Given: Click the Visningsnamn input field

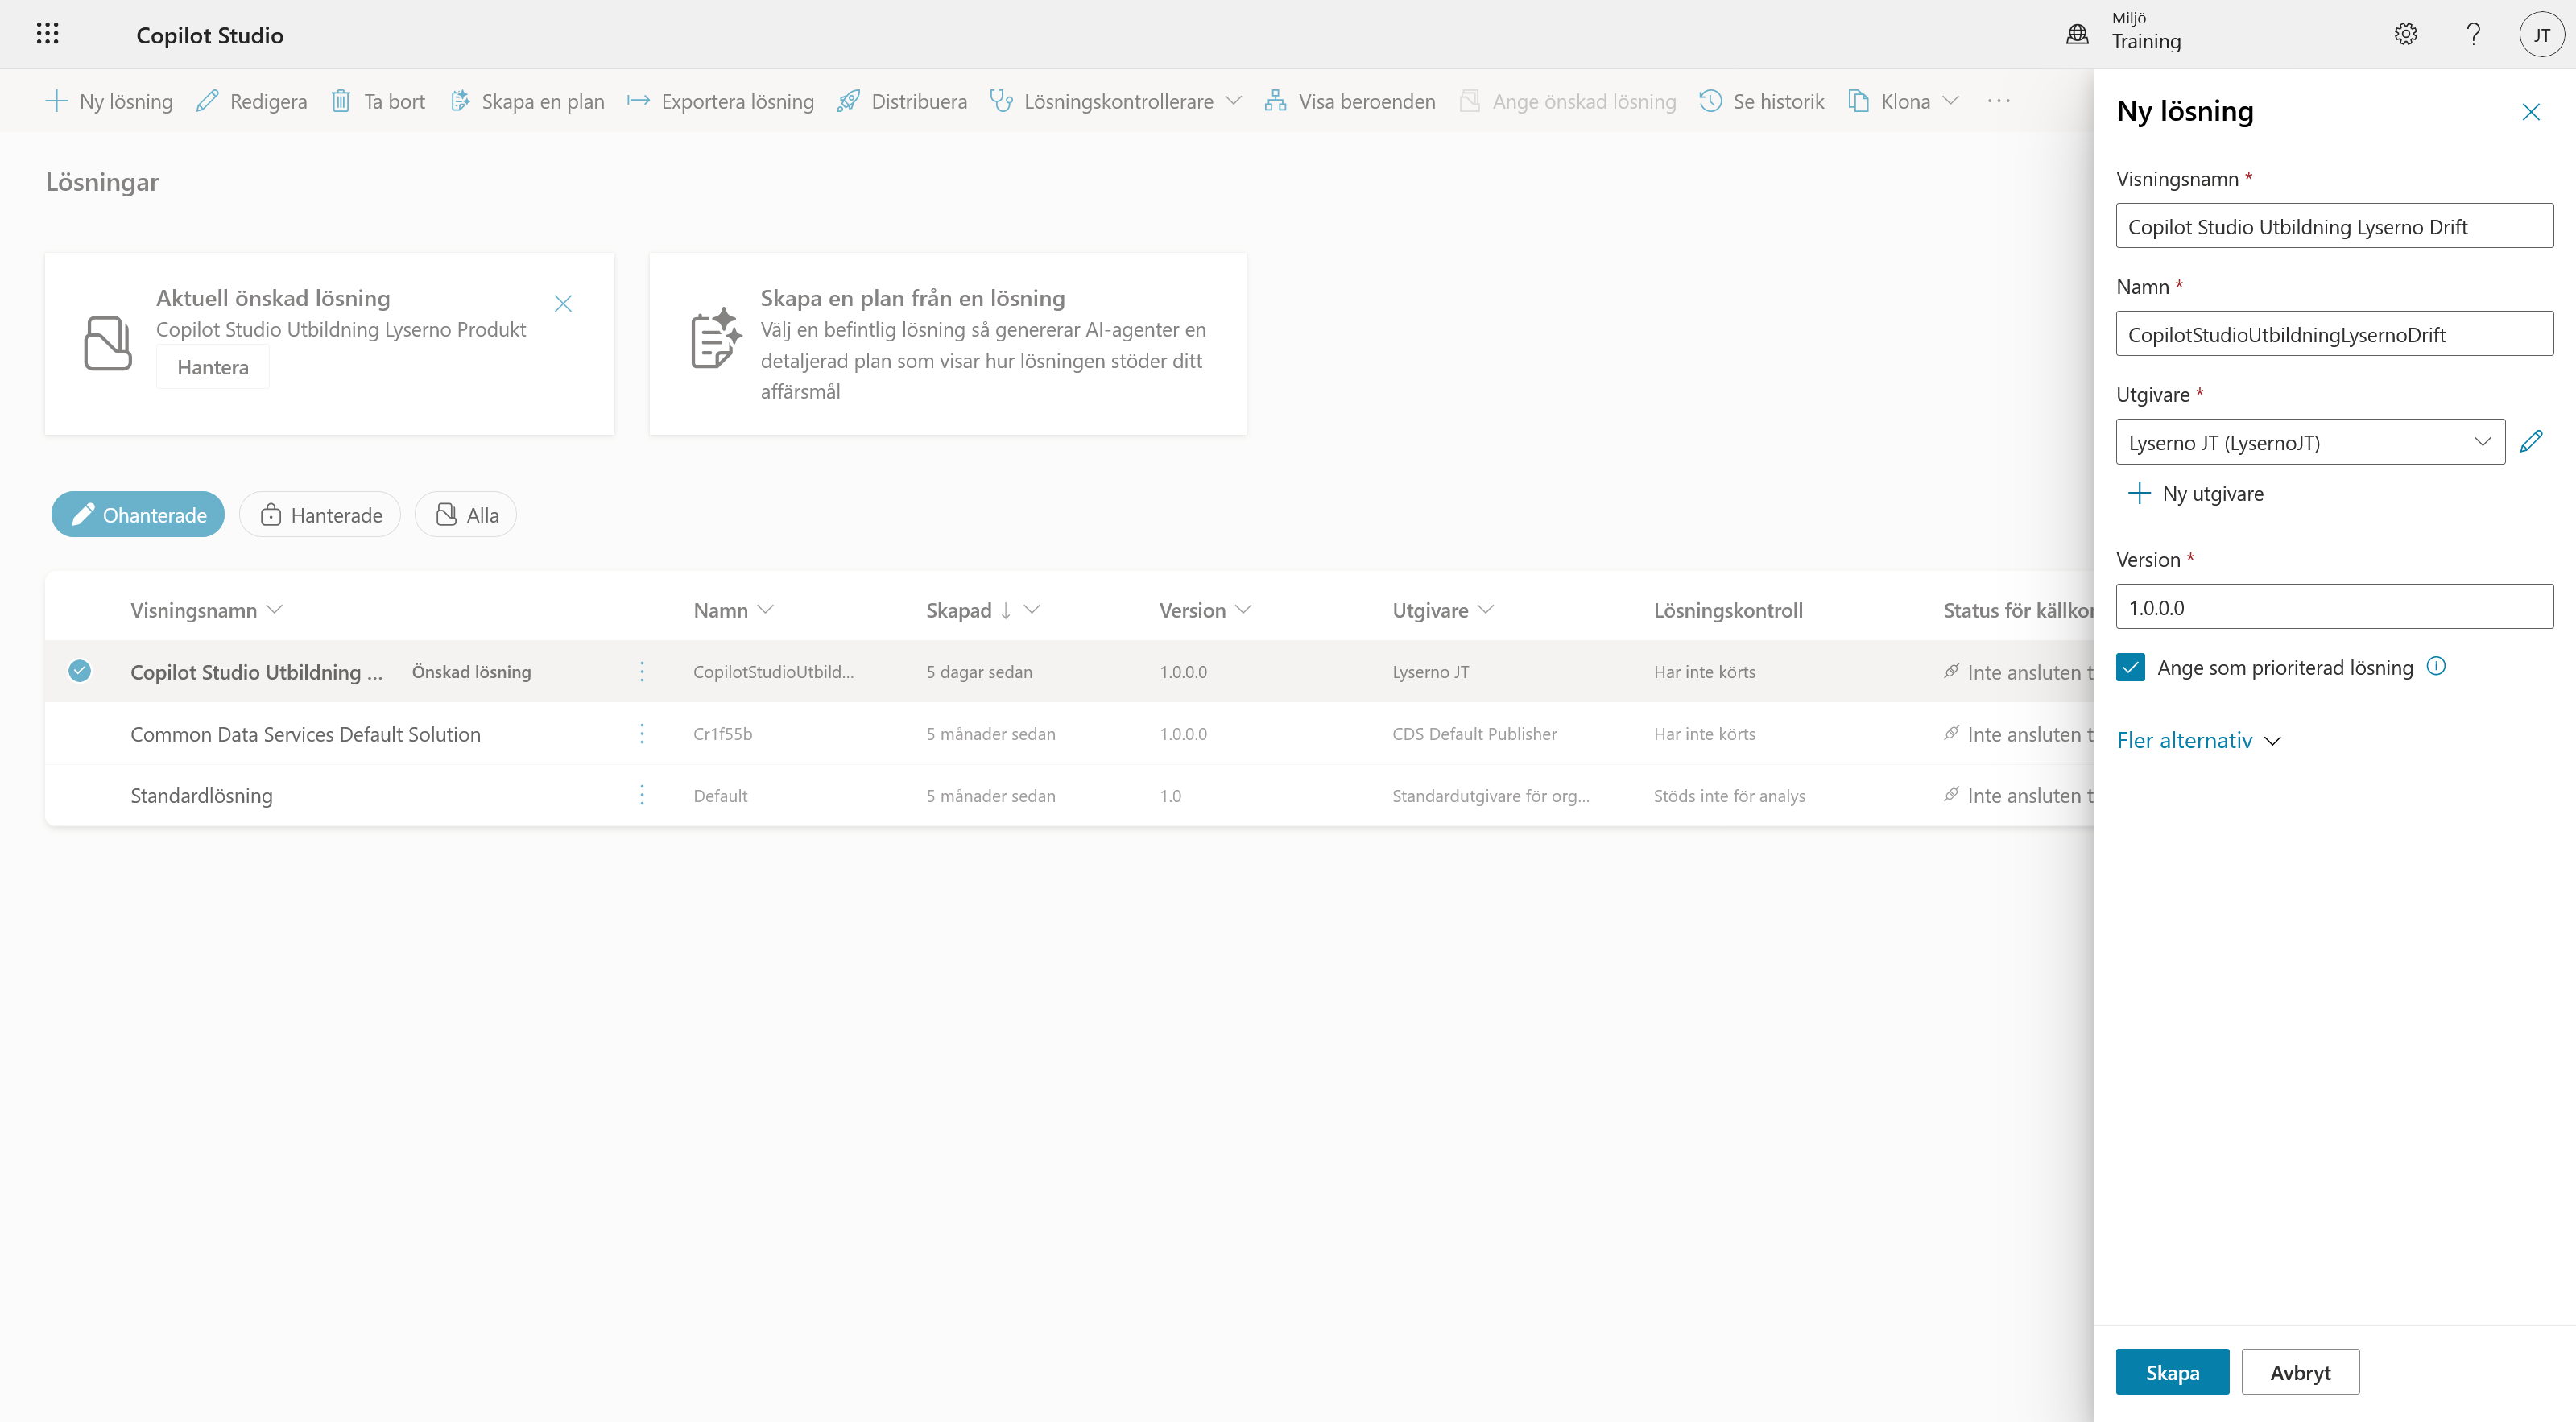Looking at the screenshot, I should click(2334, 226).
